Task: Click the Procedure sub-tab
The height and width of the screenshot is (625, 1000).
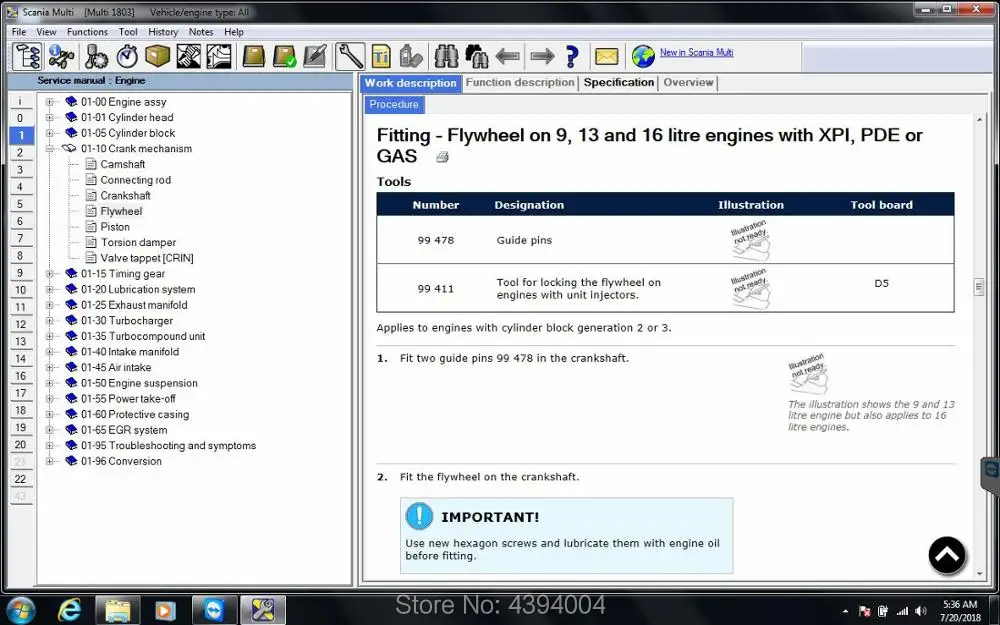Action: [x=394, y=105]
